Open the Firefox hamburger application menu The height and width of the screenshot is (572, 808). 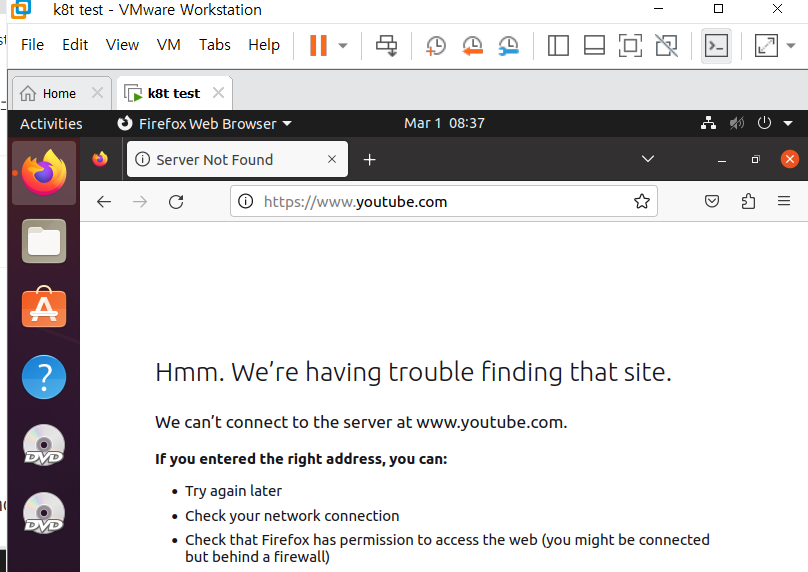coord(784,201)
